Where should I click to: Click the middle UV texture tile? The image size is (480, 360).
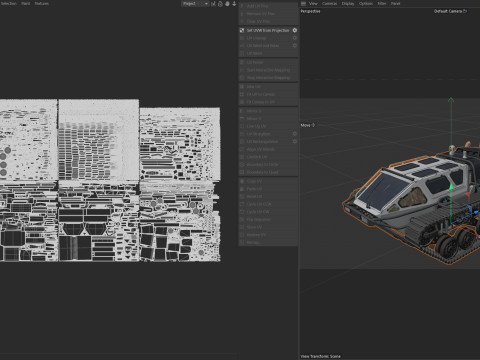click(x=99, y=140)
